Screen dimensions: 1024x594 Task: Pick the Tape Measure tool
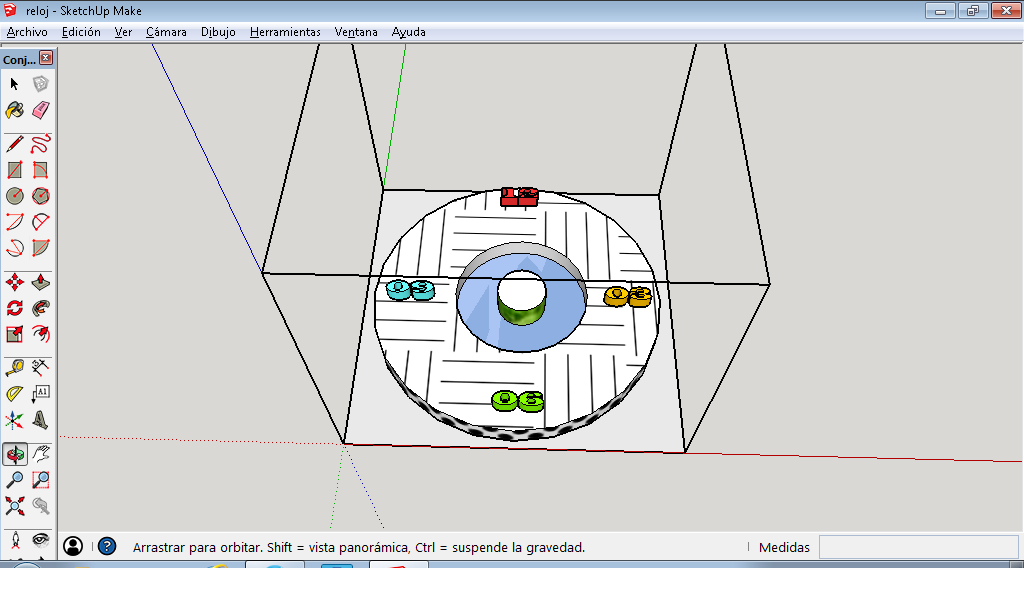point(15,368)
